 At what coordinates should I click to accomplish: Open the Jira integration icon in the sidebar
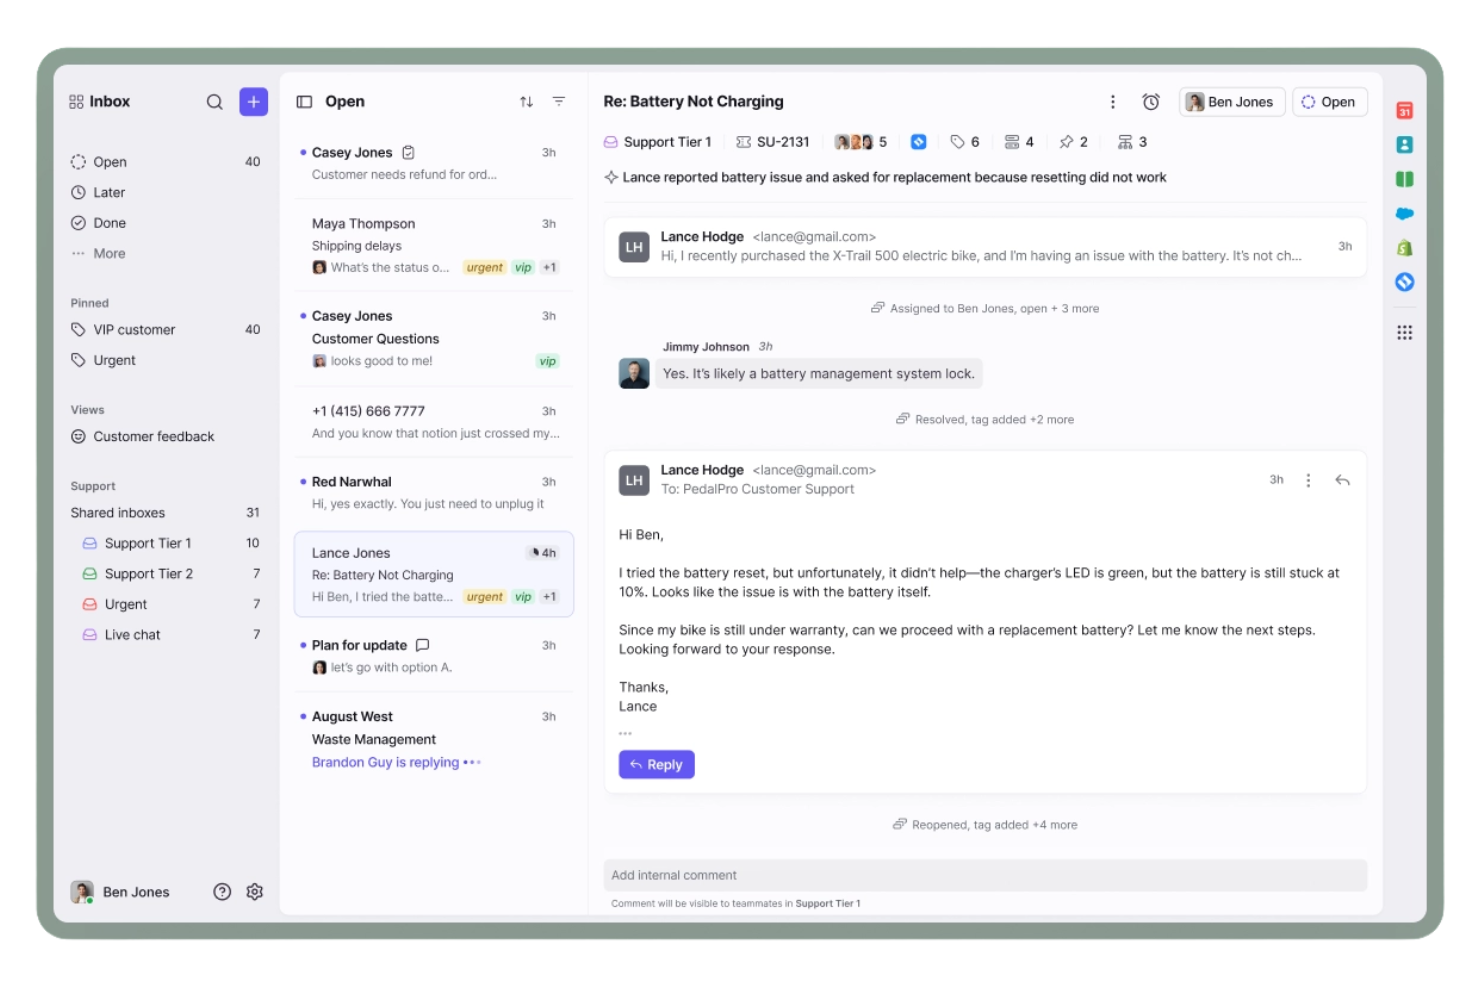coord(1405,282)
